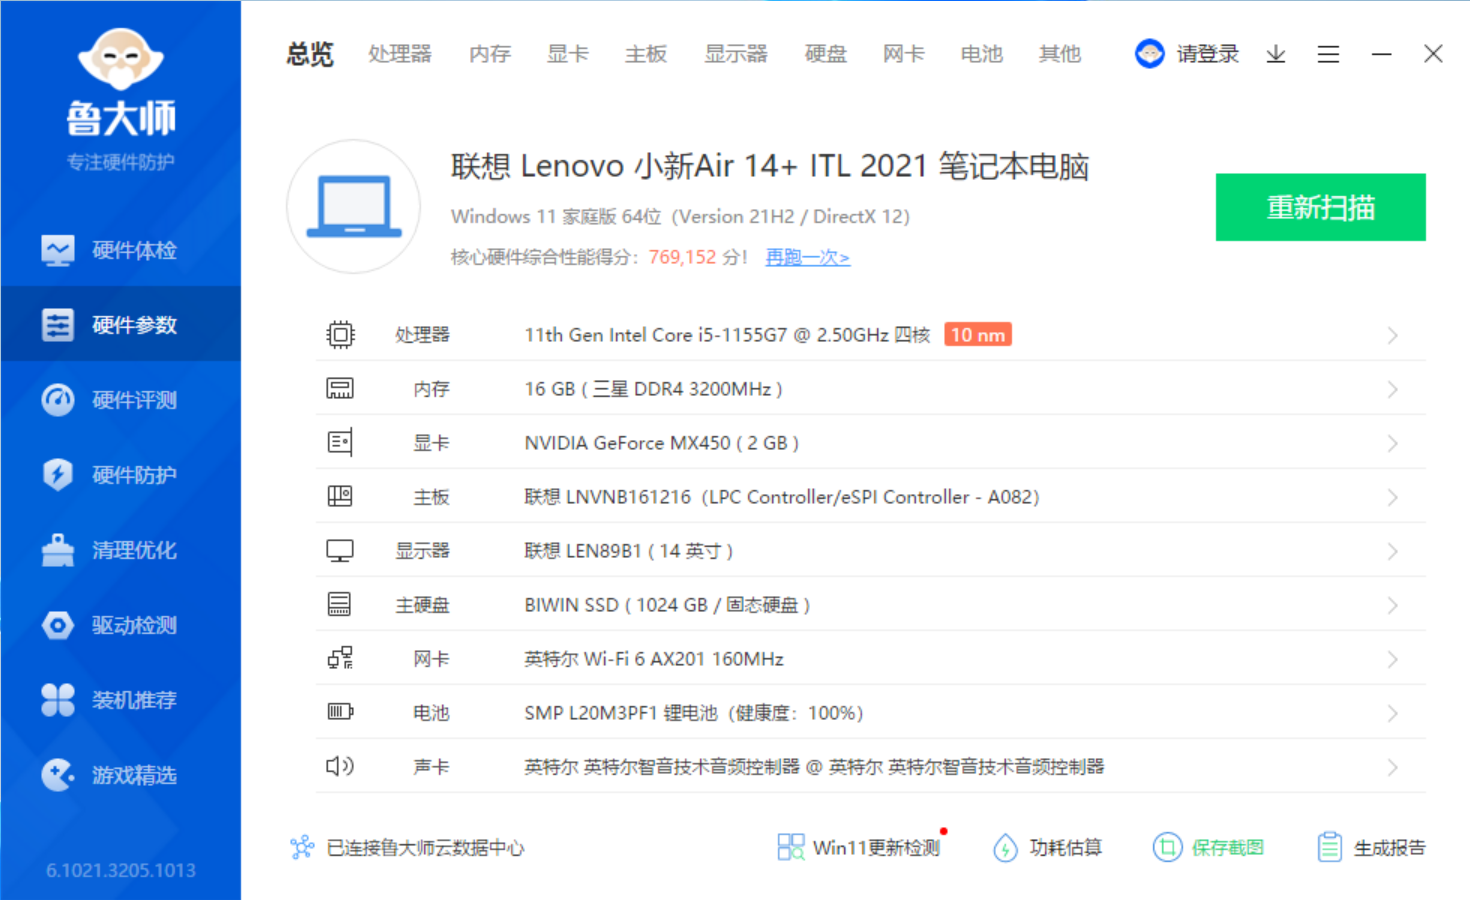Expand the 内存 row details chevron

click(1392, 389)
